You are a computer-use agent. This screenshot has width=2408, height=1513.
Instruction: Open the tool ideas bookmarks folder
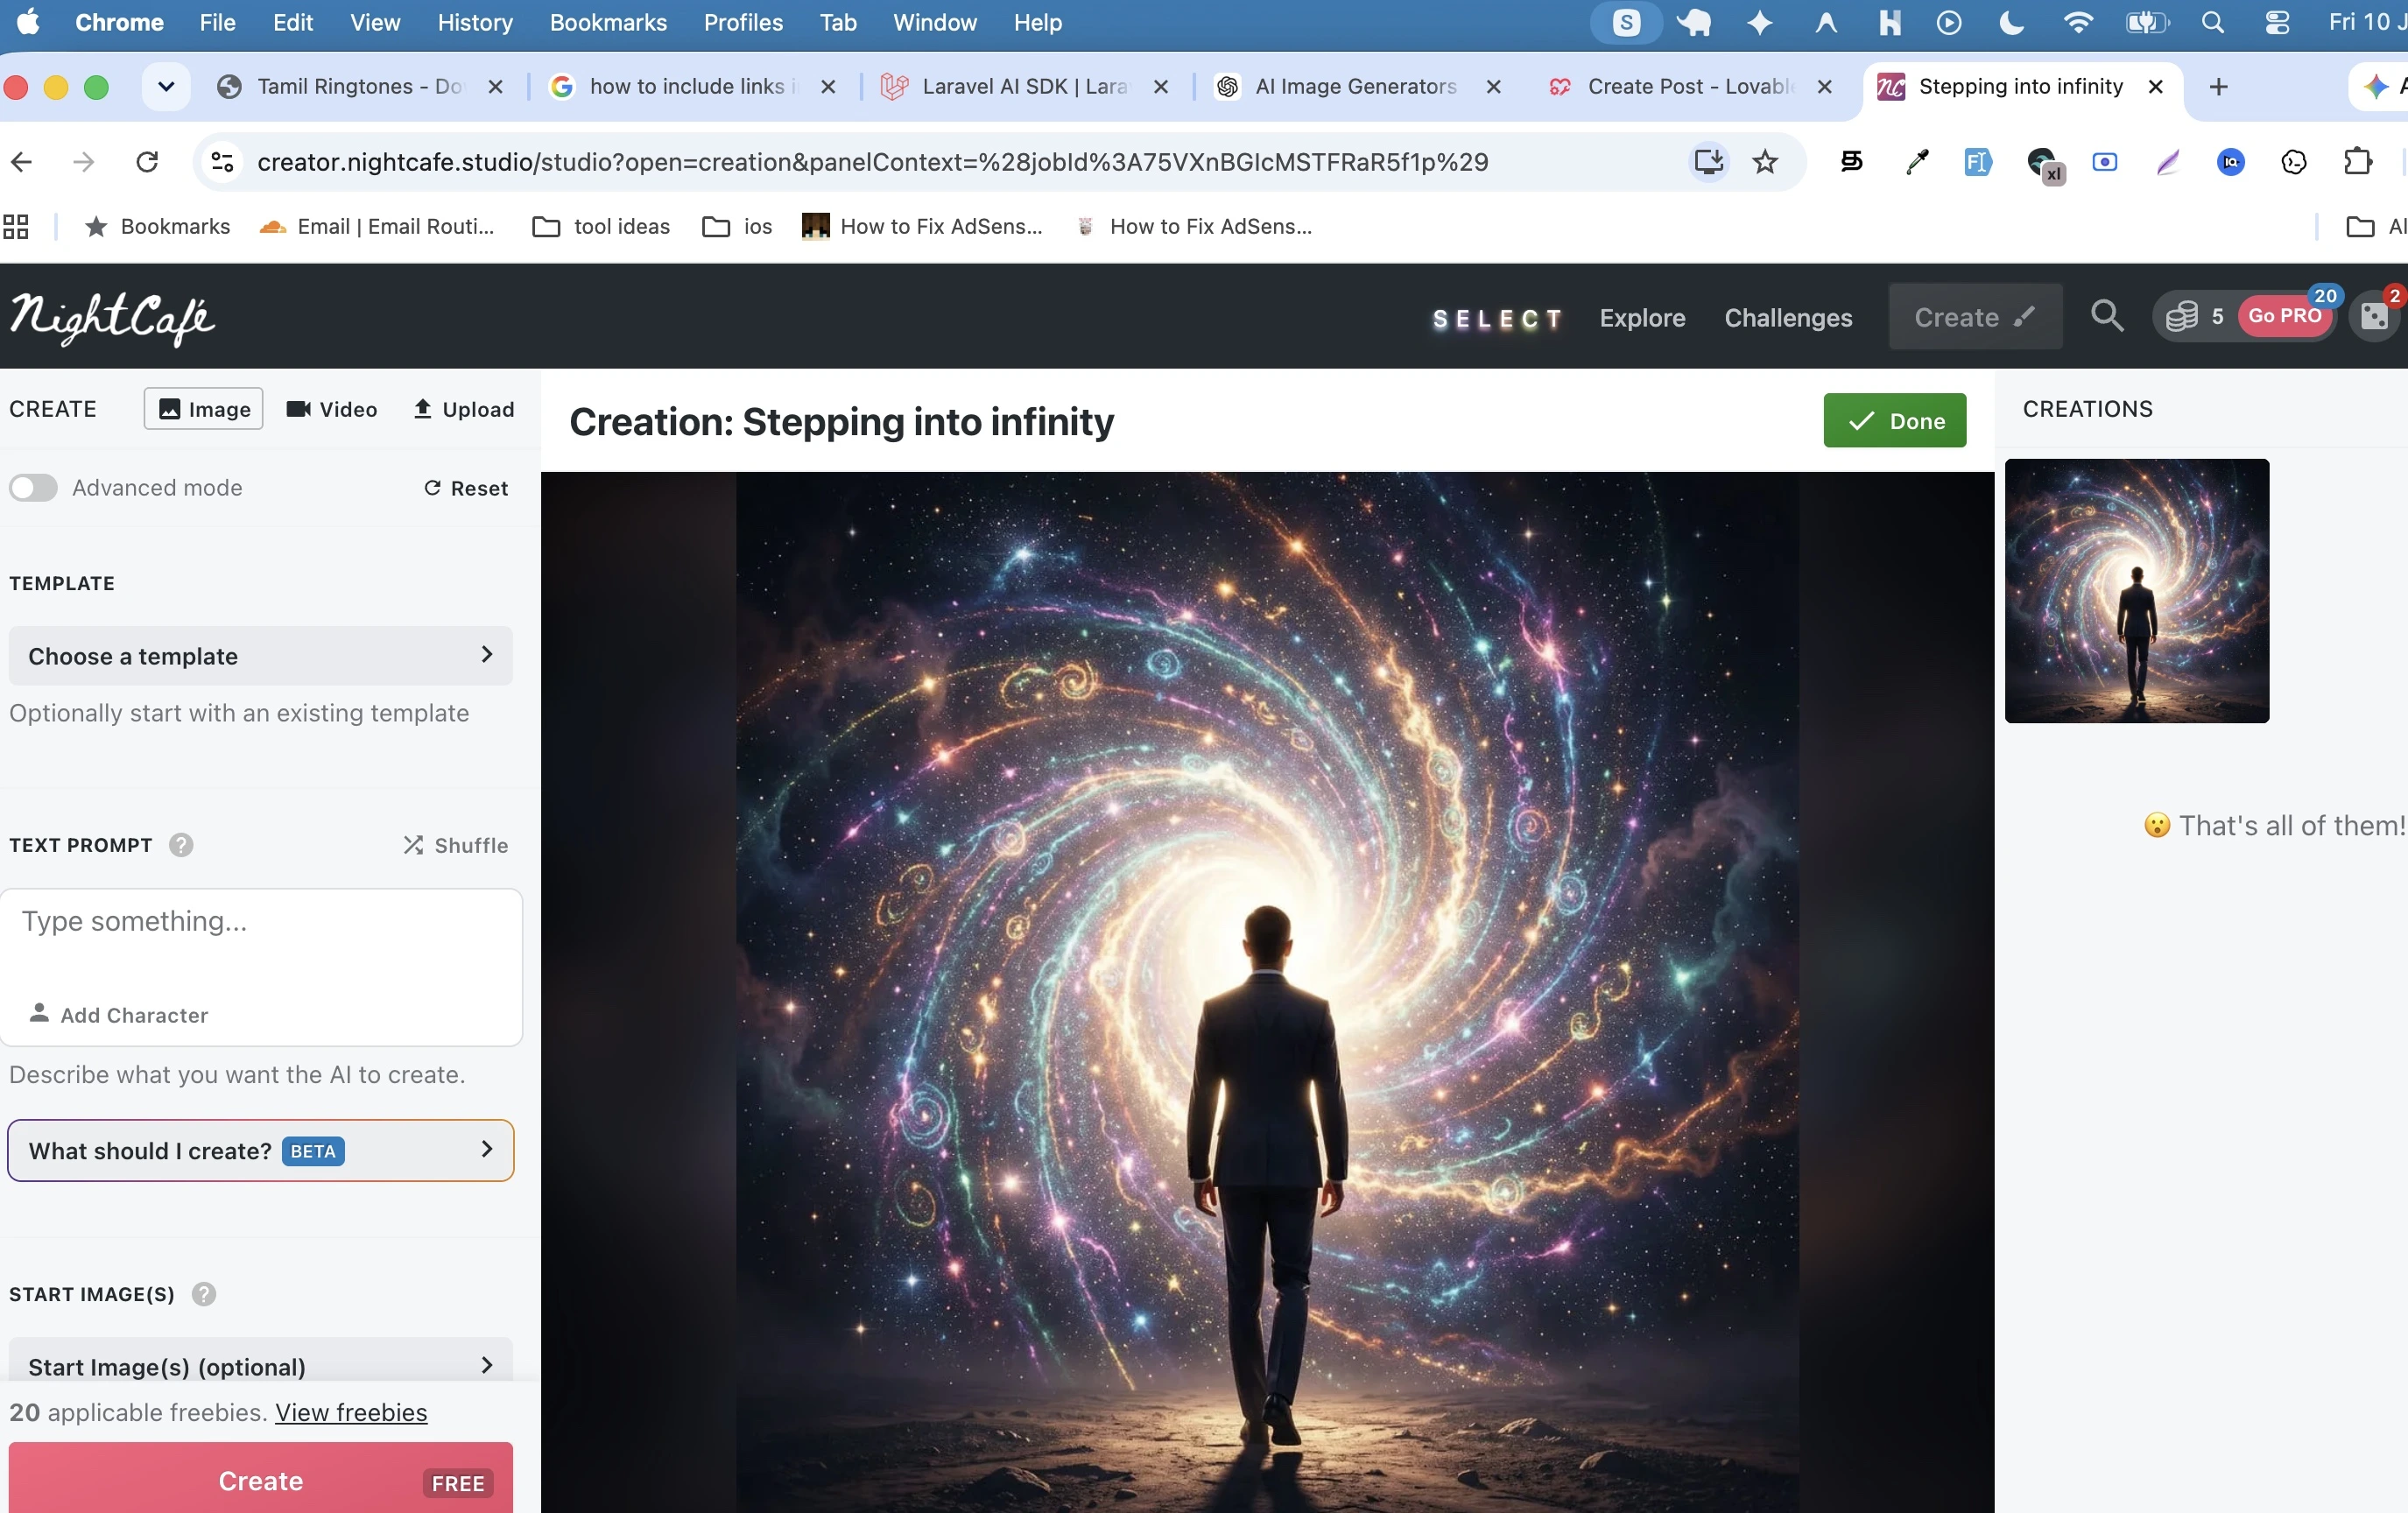pos(601,227)
